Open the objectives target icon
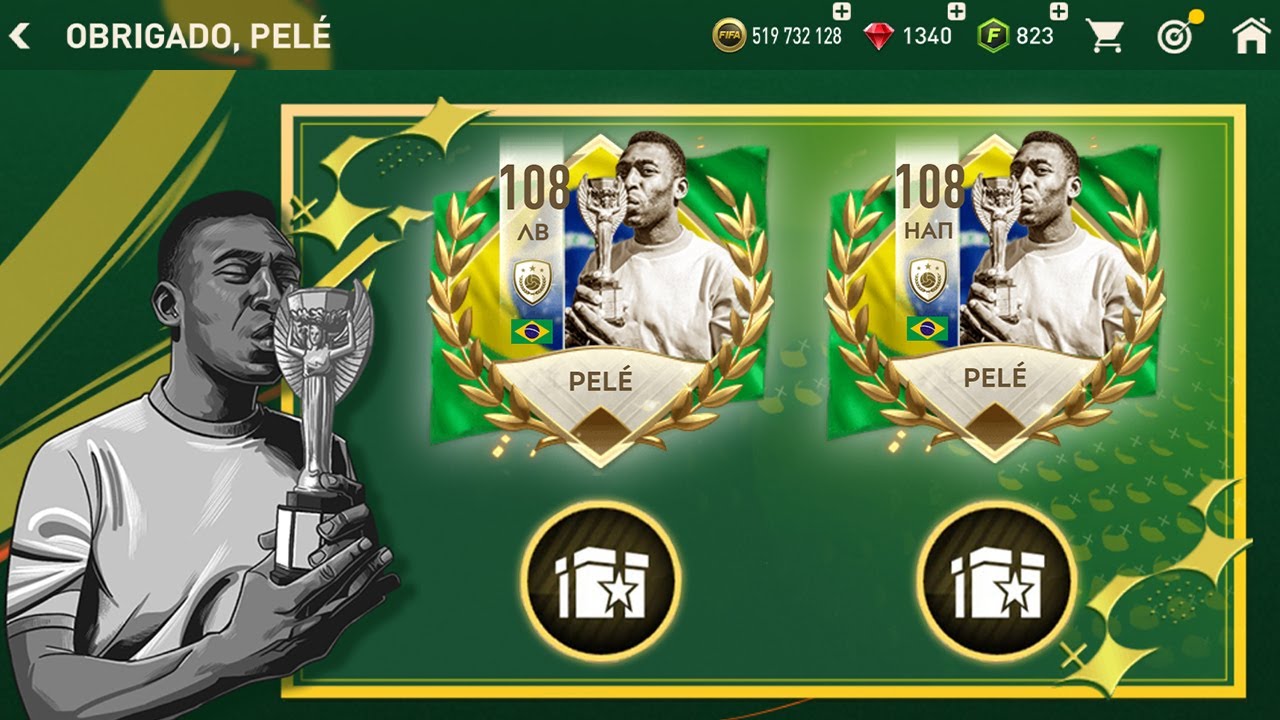 pos(1178,34)
